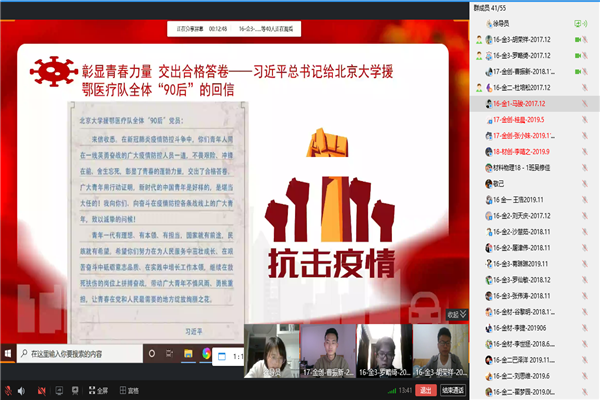Click muted mic icon on 18-材创 2019.9 row
This screenshot has width=600, height=400.
[585, 152]
